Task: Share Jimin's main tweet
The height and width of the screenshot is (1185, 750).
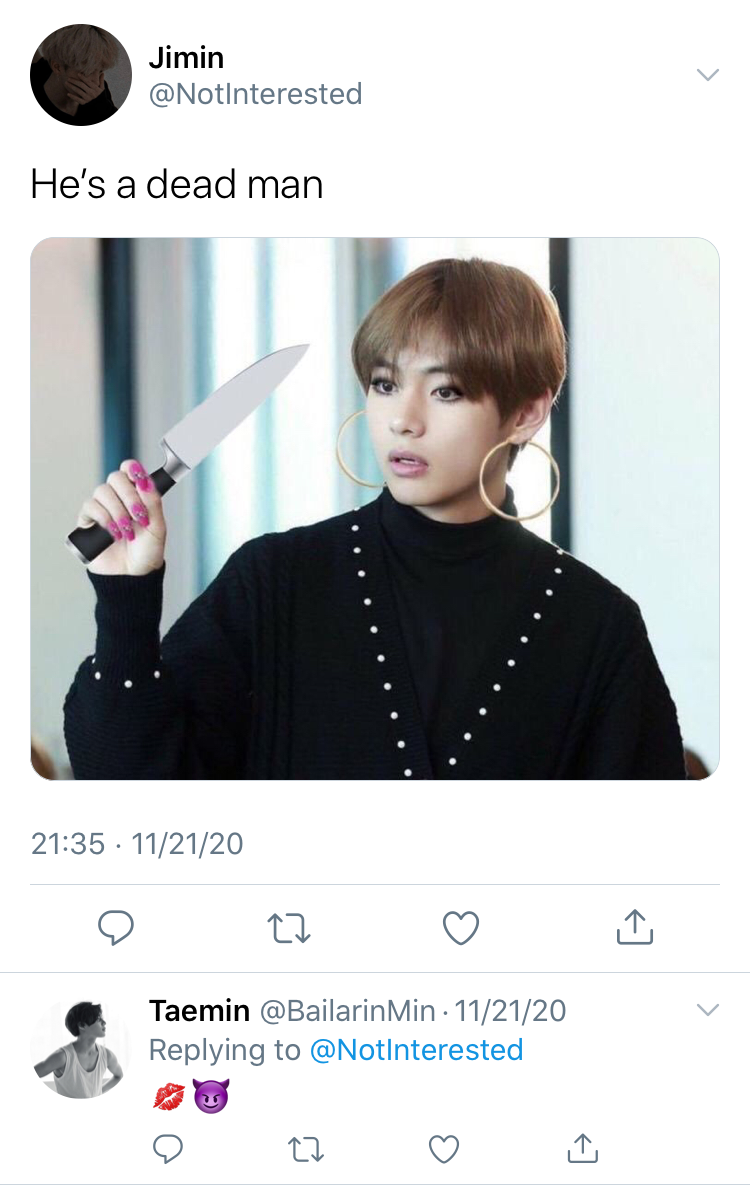Action: coord(634,927)
